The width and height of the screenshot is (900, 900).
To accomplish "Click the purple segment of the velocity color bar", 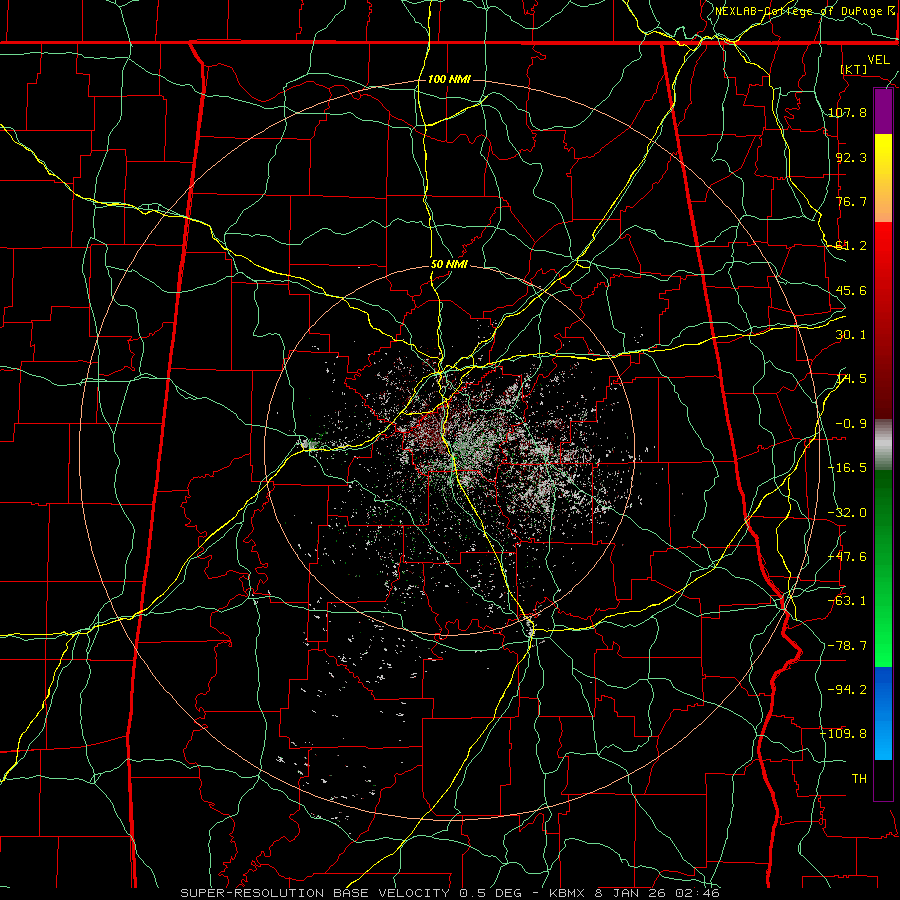I will coord(883,112).
